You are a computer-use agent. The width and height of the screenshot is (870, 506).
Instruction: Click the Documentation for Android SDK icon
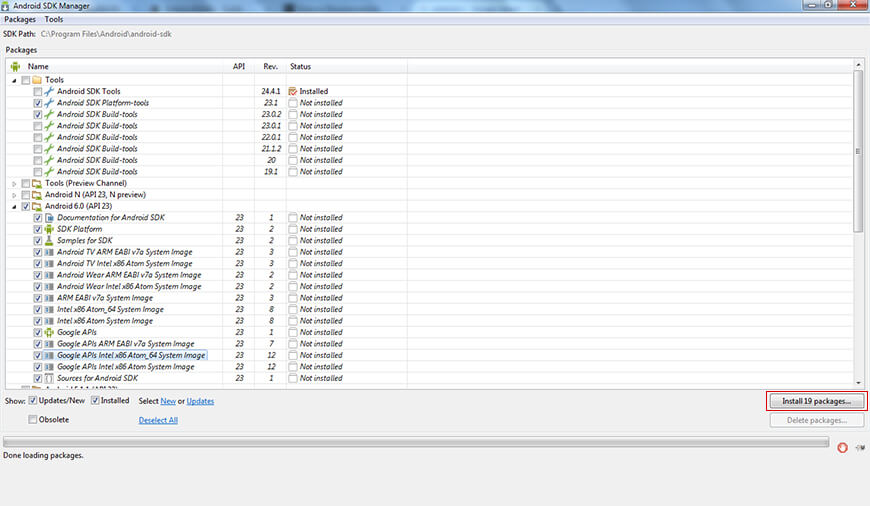tap(49, 218)
